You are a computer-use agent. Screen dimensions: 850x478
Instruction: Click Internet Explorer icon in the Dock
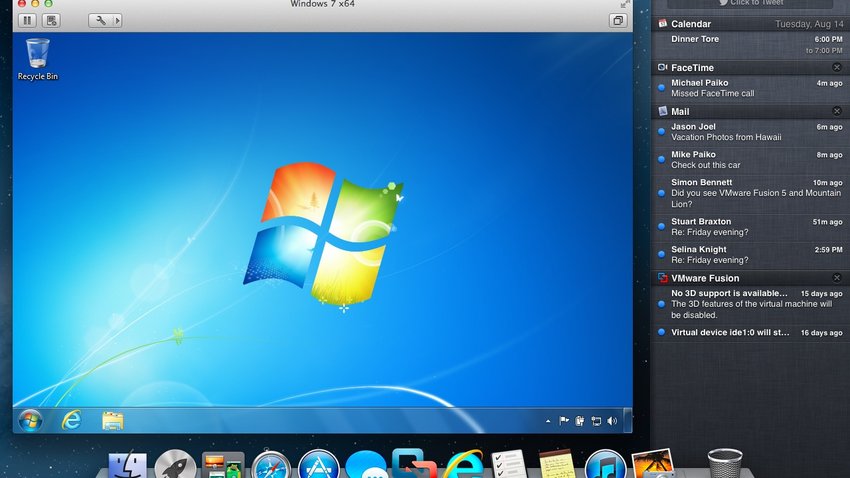(x=463, y=464)
